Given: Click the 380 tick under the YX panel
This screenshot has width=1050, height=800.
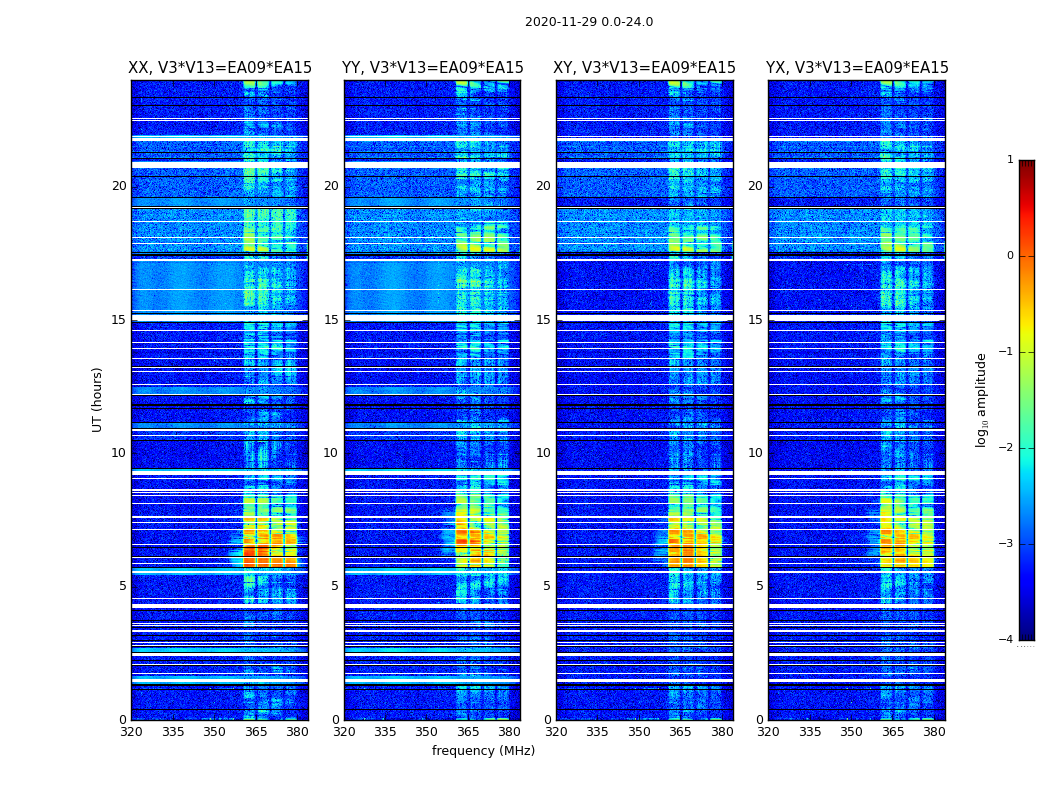Looking at the screenshot, I should tap(934, 732).
